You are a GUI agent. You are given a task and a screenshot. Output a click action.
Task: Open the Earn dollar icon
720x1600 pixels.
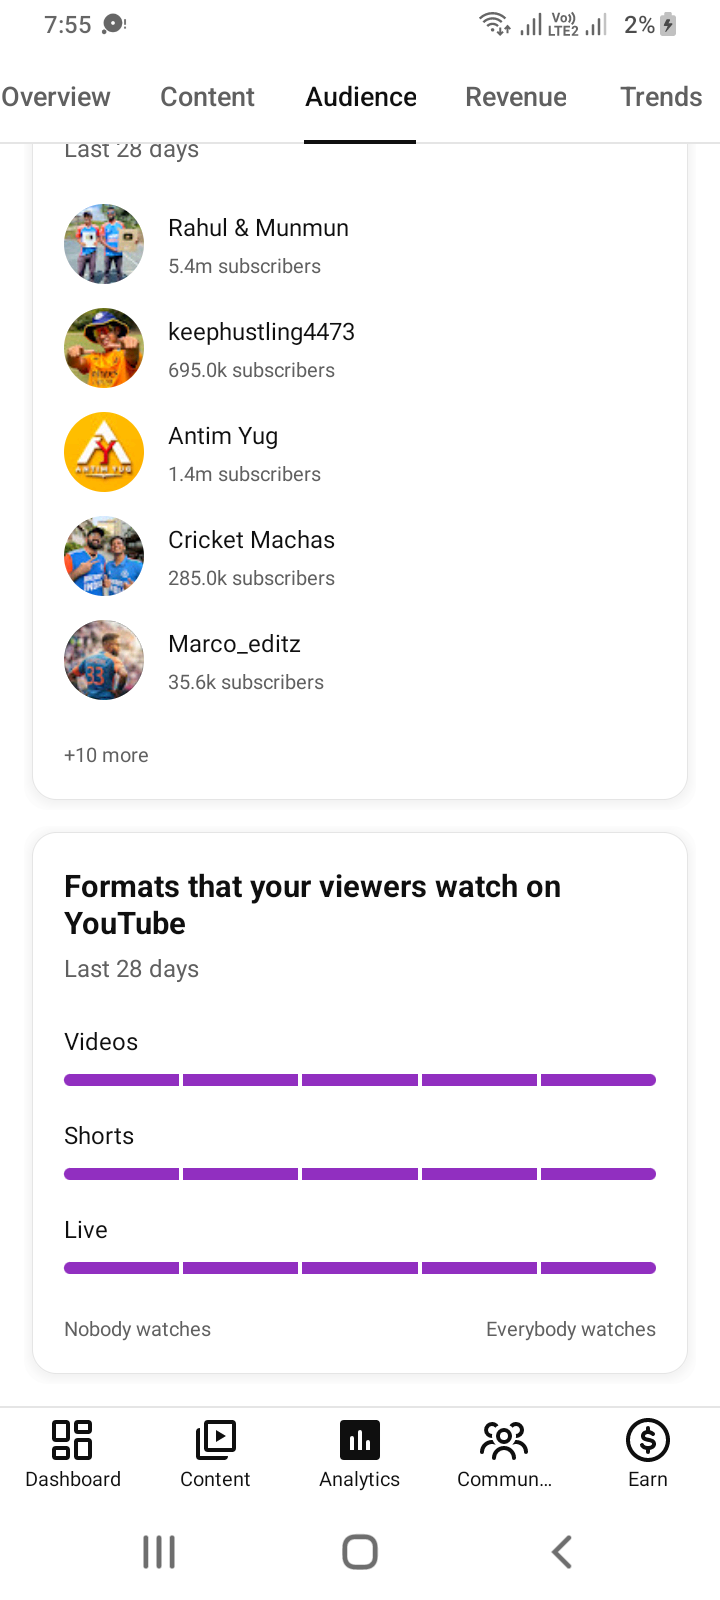pos(648,1440)
